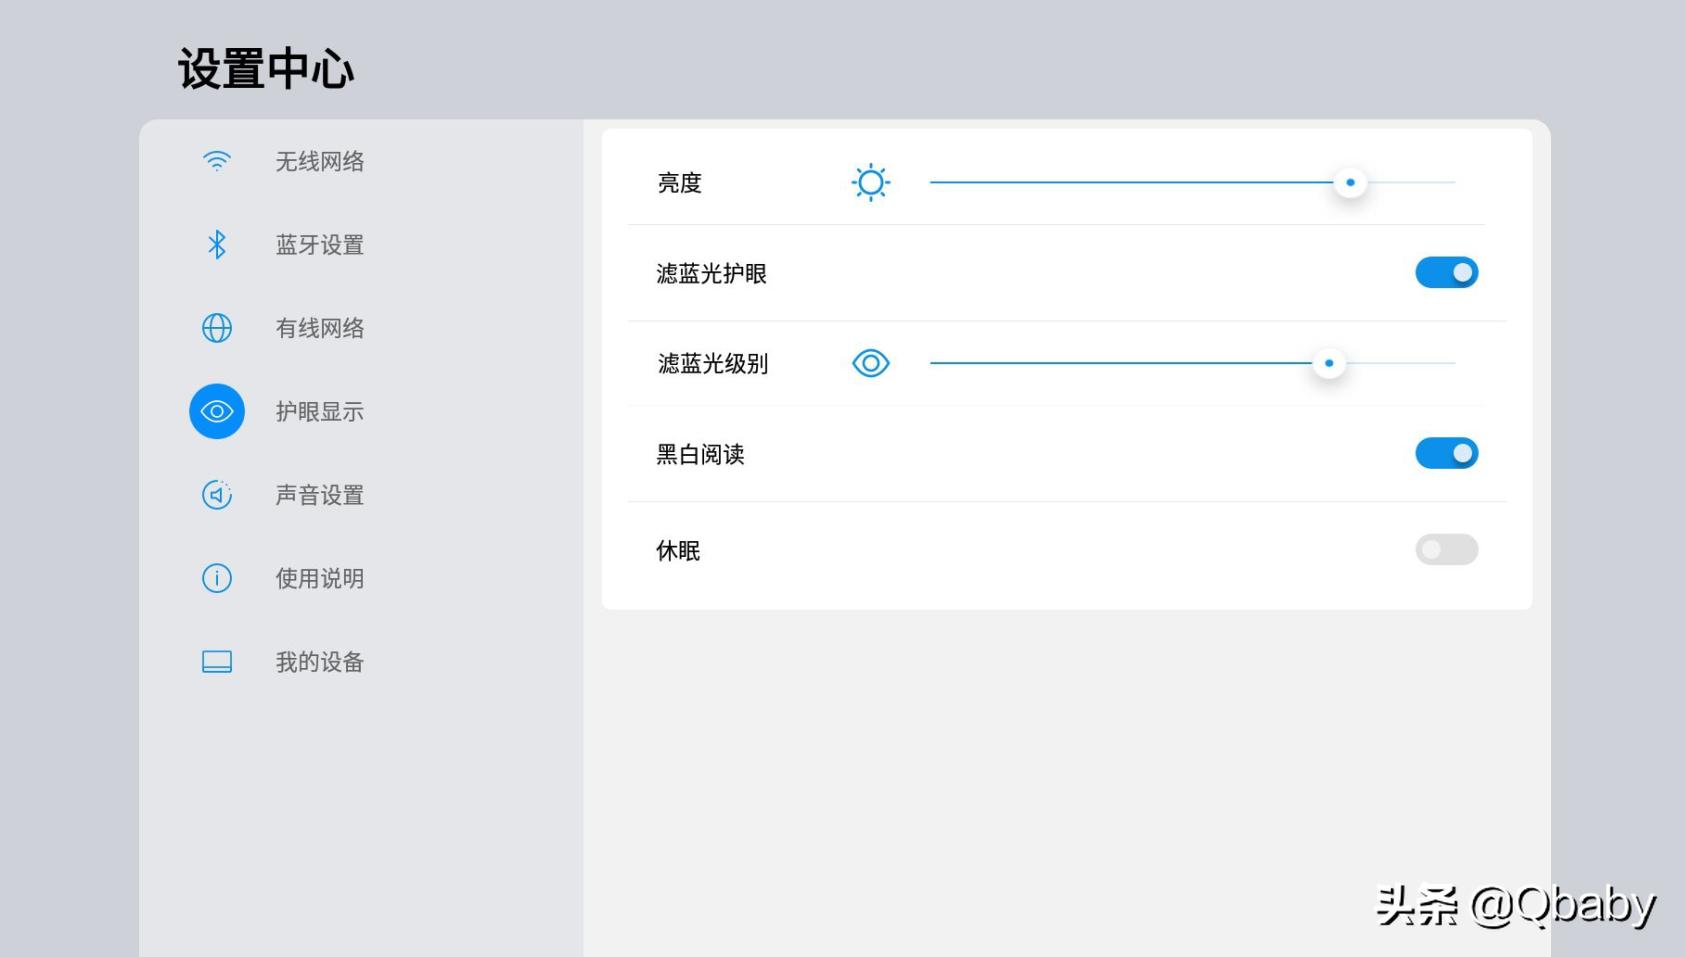Viewport: 1685px width, 957px height.
Task: Click the eye icon next to 滤蓝光级别
Action: tap(869, 363)
